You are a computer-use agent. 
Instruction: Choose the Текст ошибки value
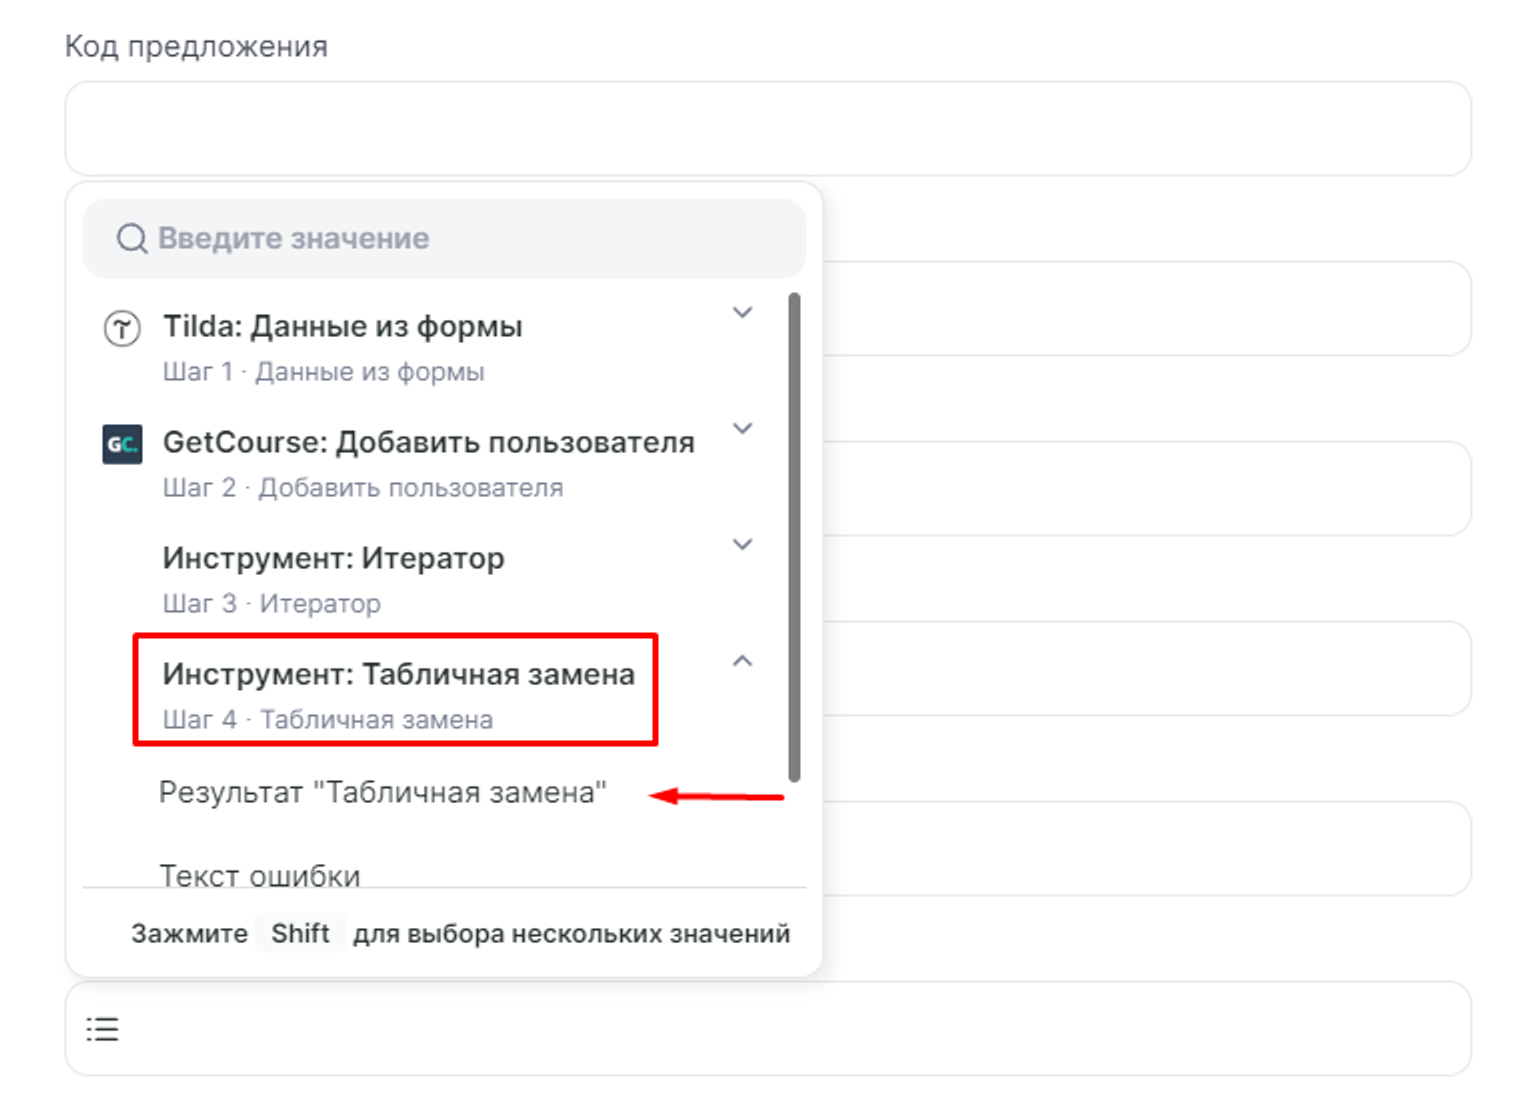pos(260,874)
